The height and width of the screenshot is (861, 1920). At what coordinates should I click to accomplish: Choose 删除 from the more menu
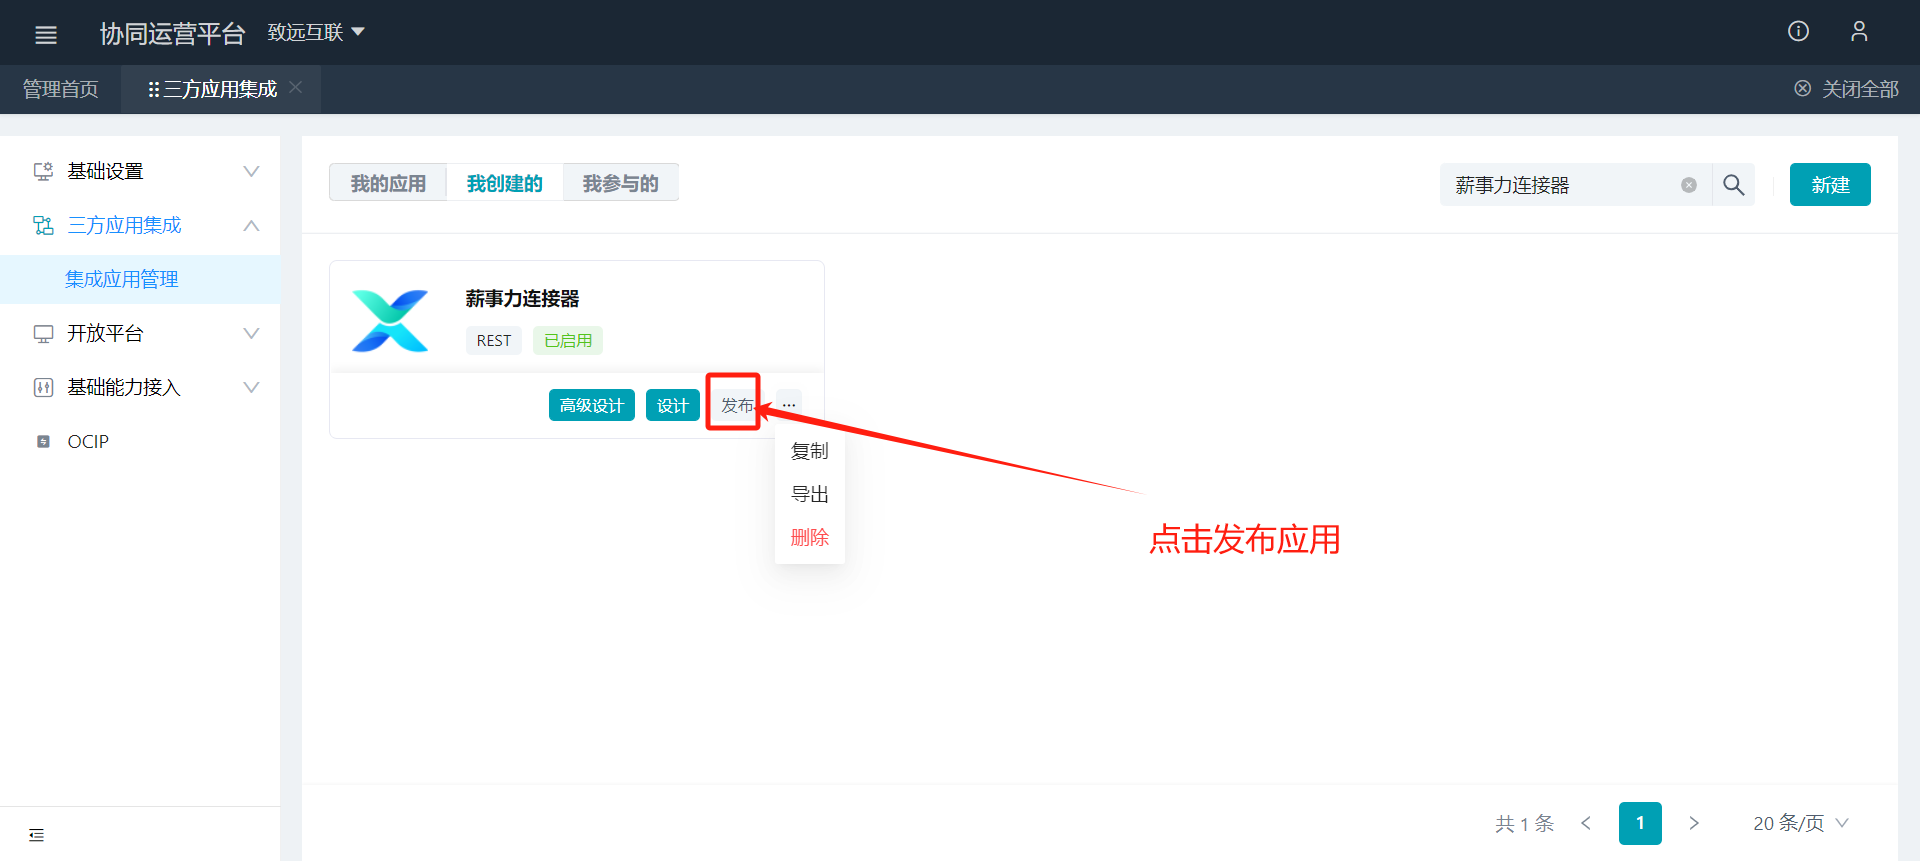[810, 537]
